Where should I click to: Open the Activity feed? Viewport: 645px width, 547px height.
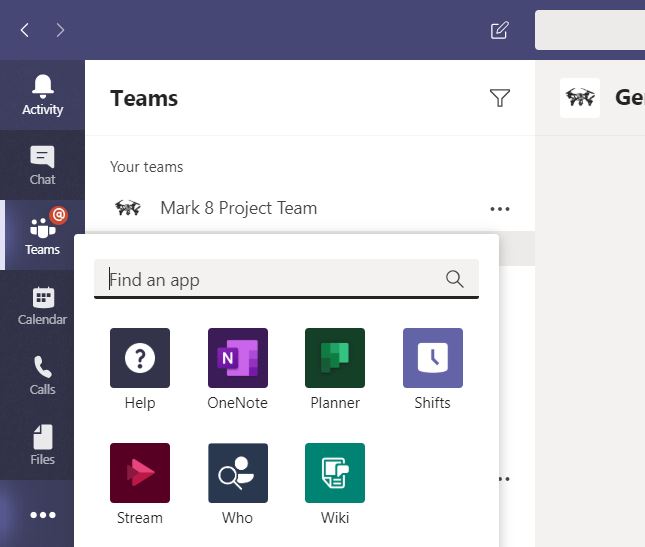(x=42, y=95)
